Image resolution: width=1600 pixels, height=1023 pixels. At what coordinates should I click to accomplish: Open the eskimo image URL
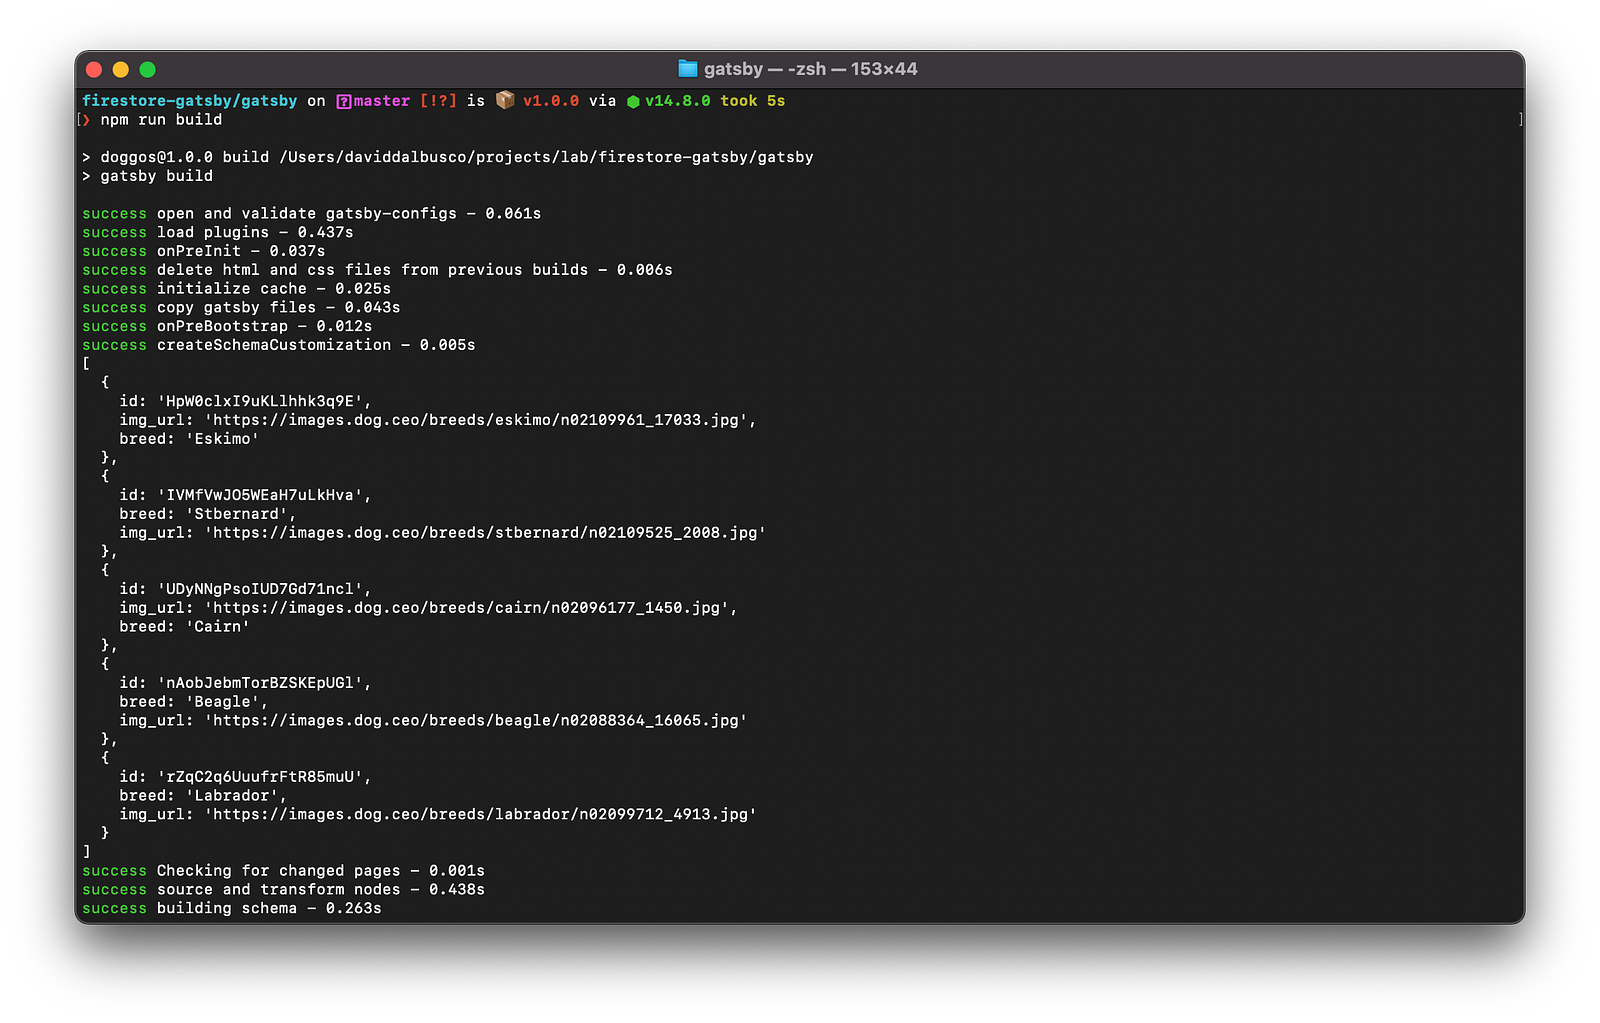476,420
